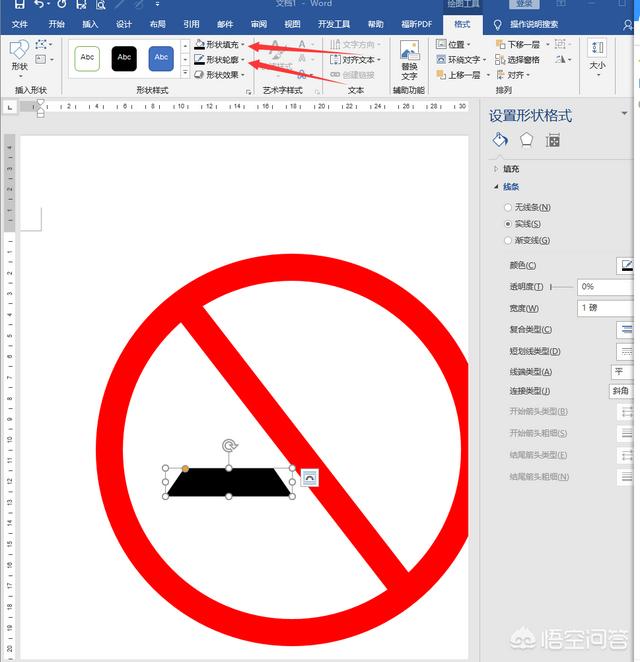Click the 选择窗格 selection pane button
The image size is (640, 662).
pyautogui.click(x=517, y=60)
